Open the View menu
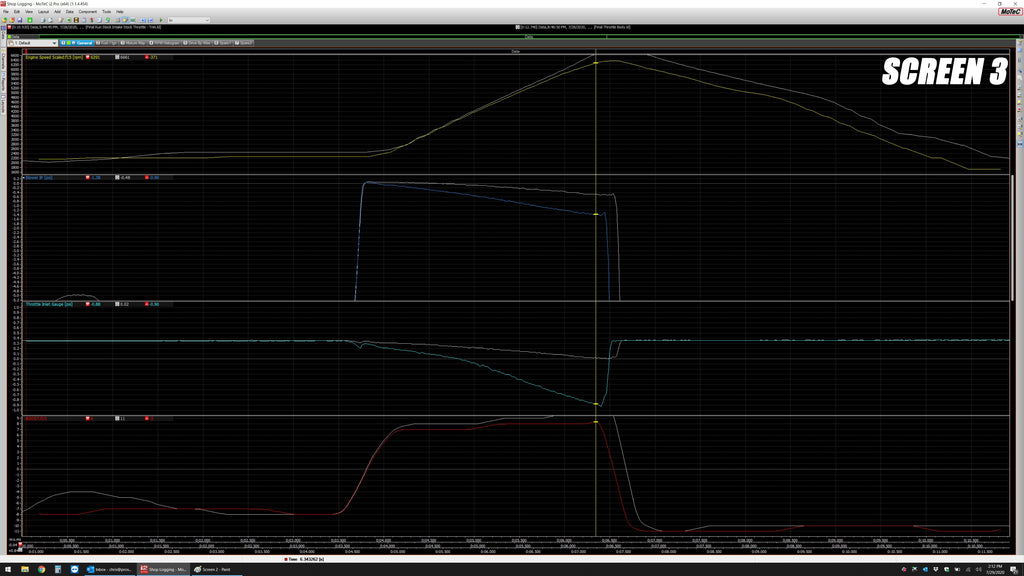This screenshot has width=1024, height=576. coord(29,12)
